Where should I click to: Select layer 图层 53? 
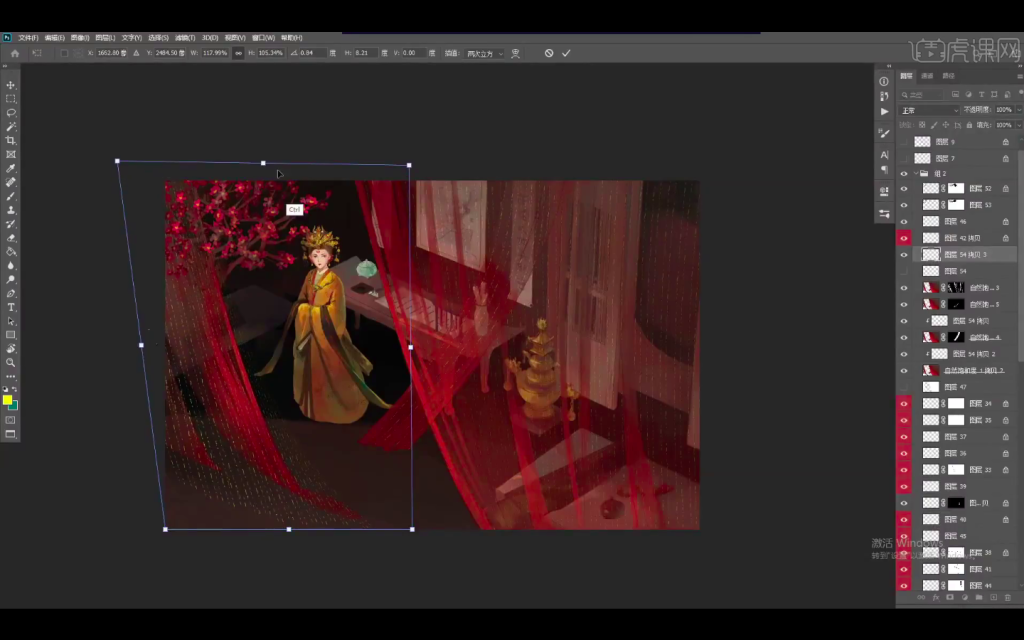(x=980, y=205)
